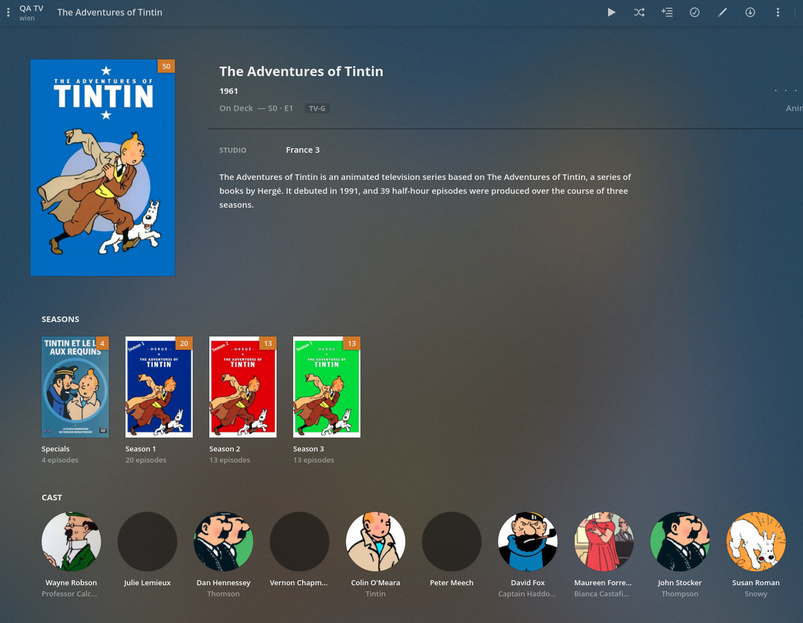Click the 'Dan Hennessey' name label

223,583
